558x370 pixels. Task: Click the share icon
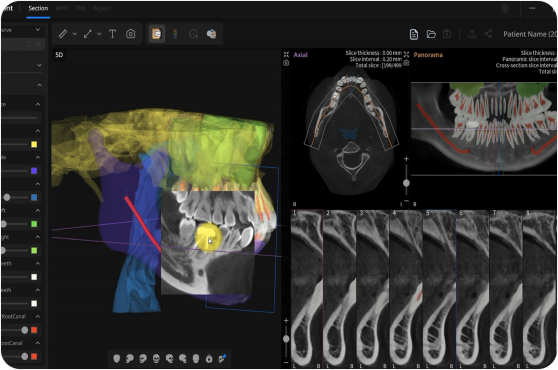(x=489, y=34)
